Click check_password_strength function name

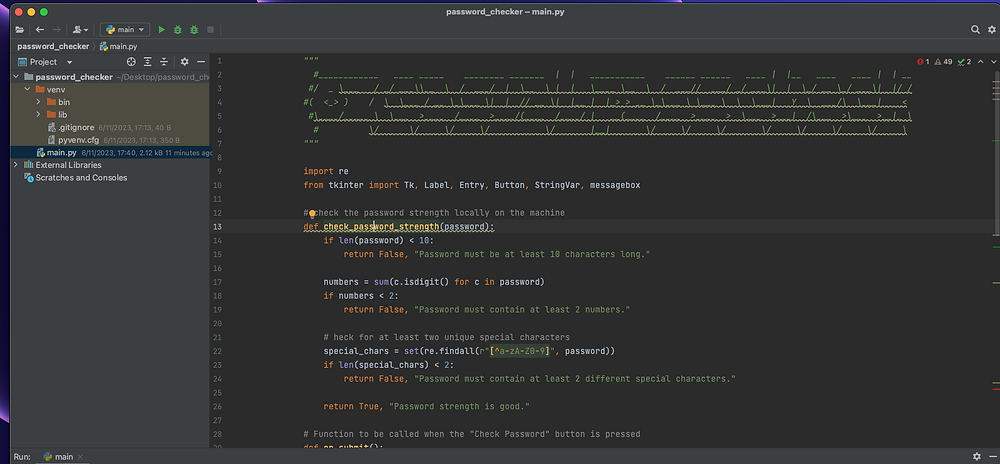point(381,227)
